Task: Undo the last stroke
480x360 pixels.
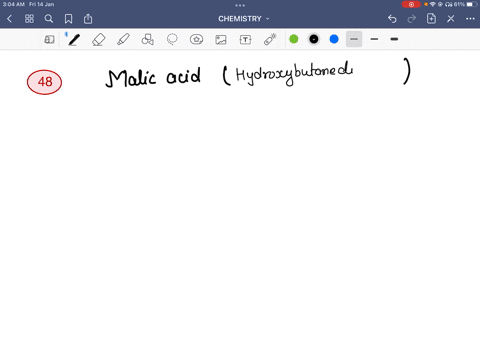Action: [392, 19]
